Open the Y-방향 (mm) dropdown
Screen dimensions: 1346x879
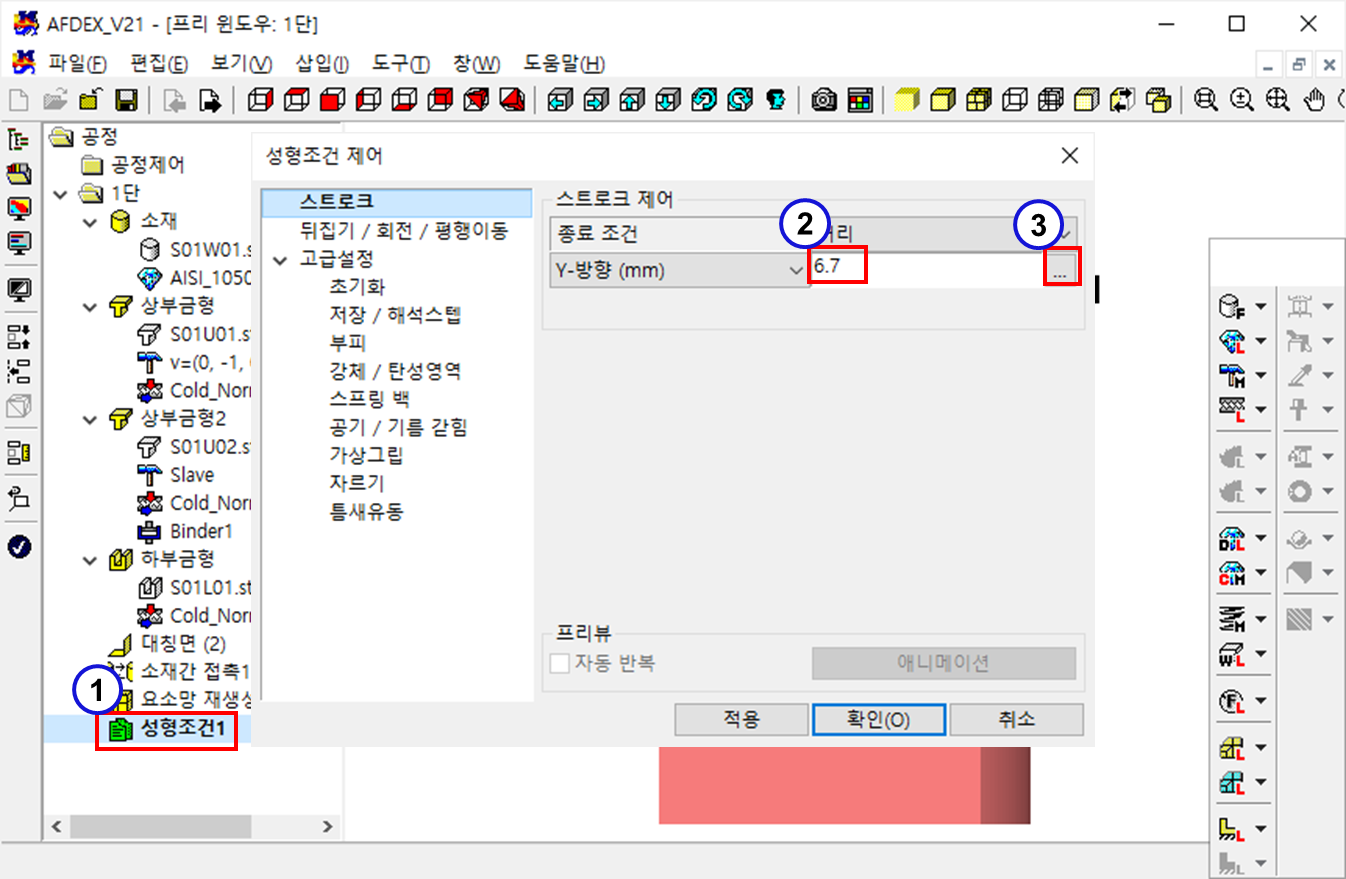[681, 270]
